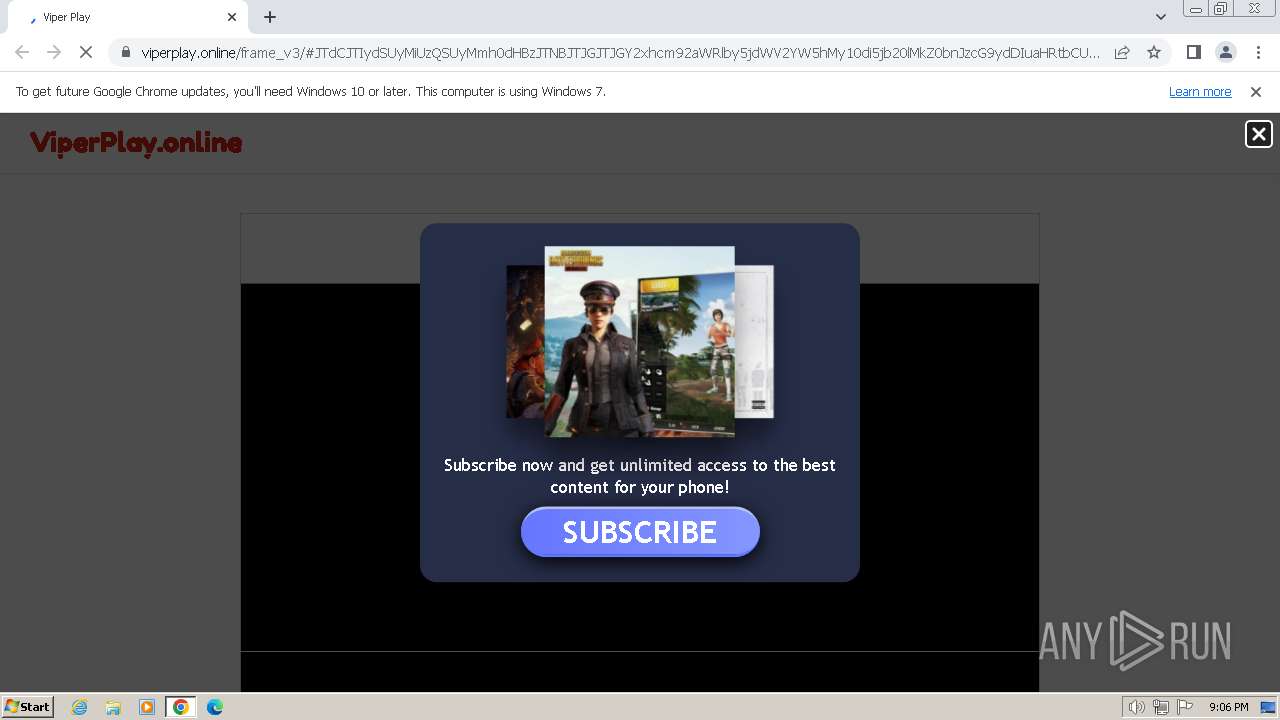The width and height of the screenshot is (1280, 720).
Task: Click the browser Back arrow
Action: pos(22,52)
